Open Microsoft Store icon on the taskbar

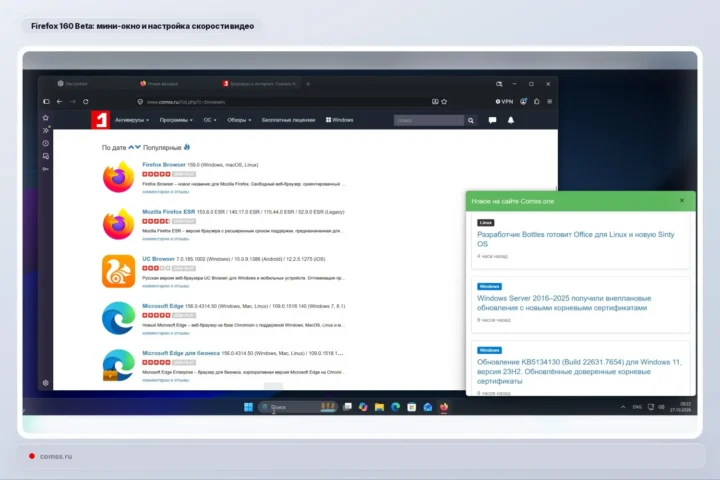(411, 407)
